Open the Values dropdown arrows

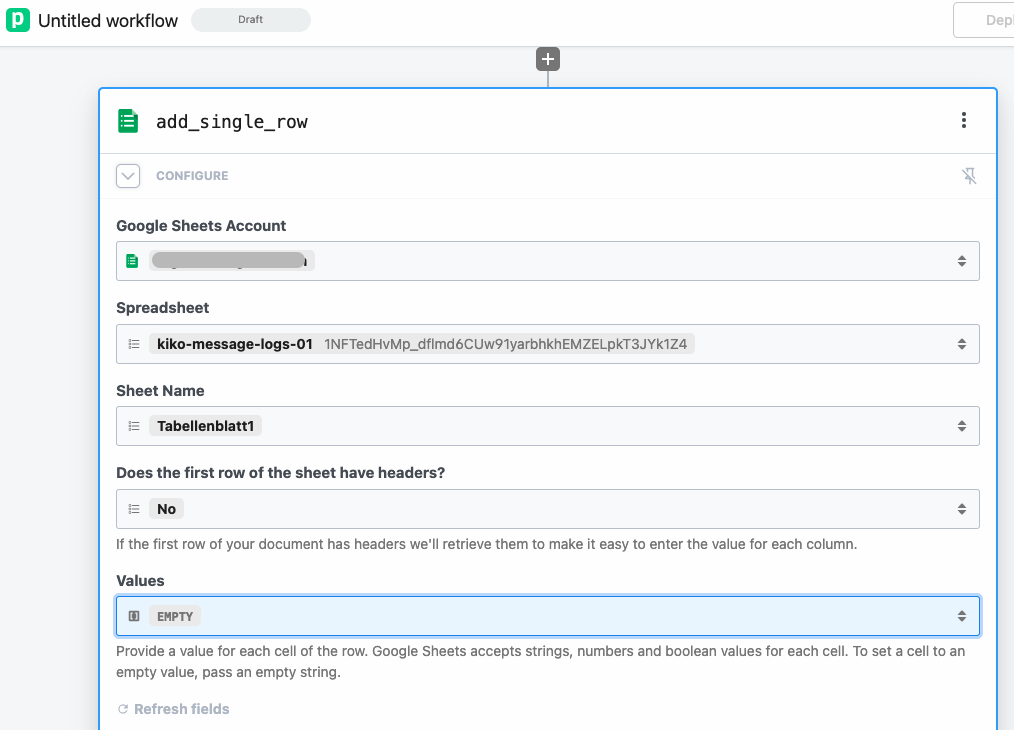click(x=962, y=616)
